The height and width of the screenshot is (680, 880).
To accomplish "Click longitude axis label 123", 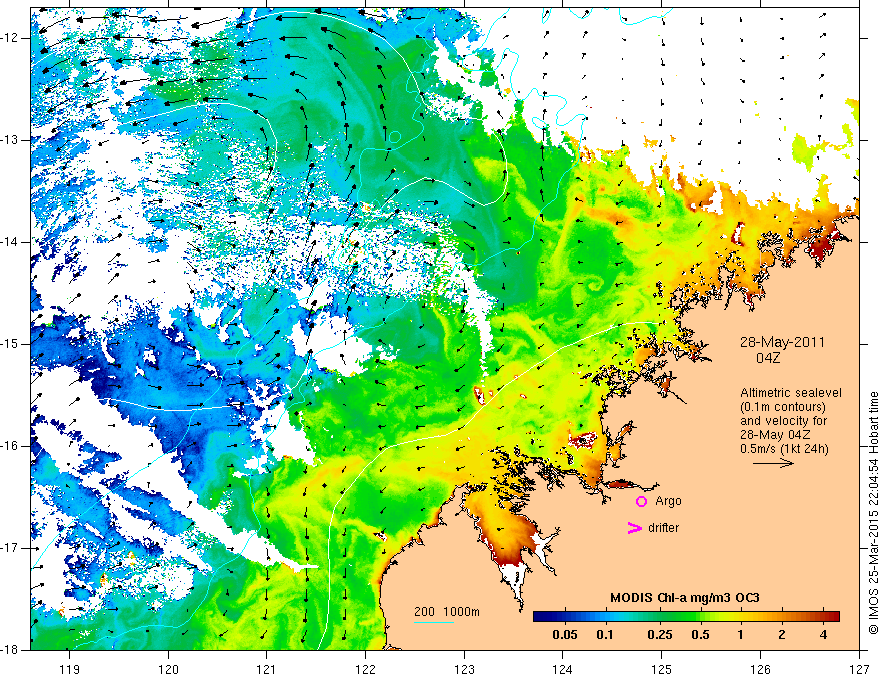I will [x=465, y=669].
